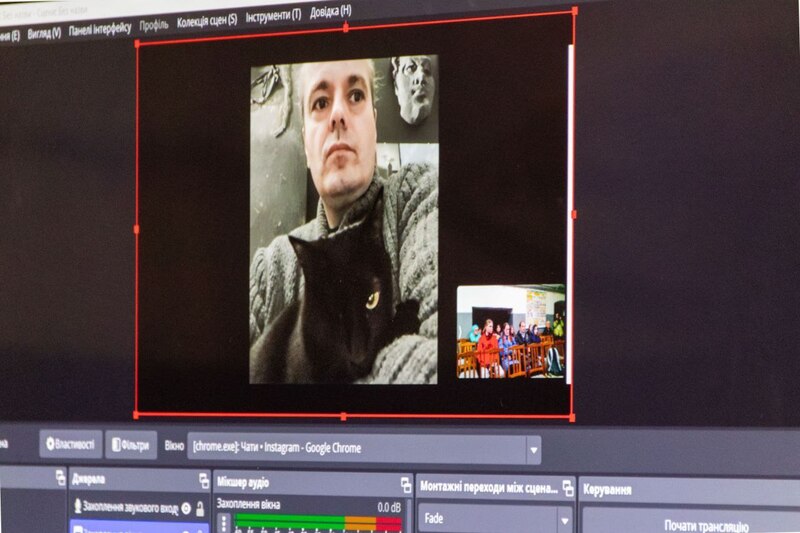Click microphone icon of Захоплення звукового входу
This screenshot has height=533, width=800.
pyautogui.click(x=78, y=506)
